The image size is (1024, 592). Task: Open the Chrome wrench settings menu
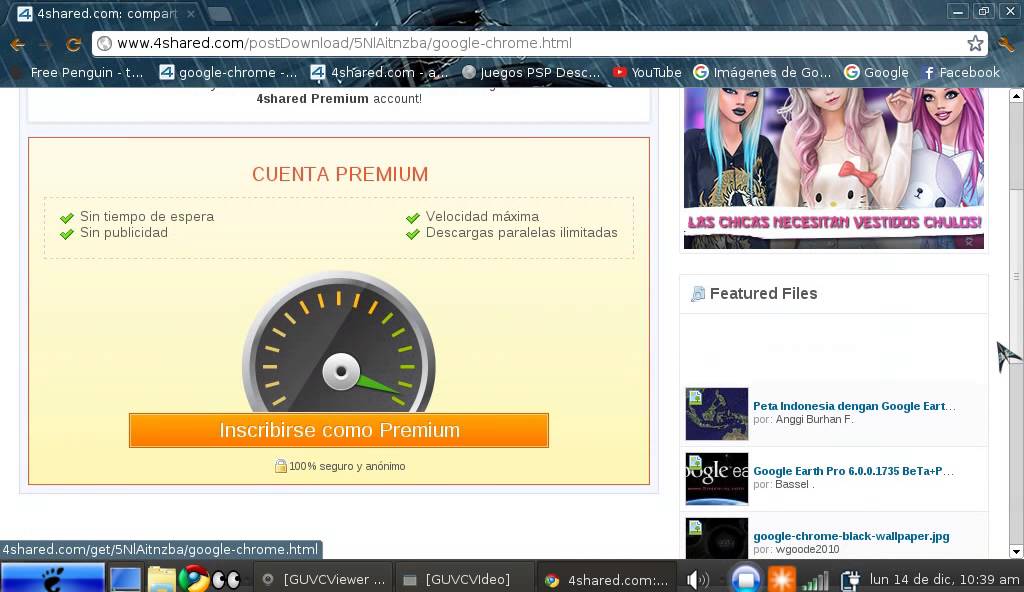[1006, 44]
